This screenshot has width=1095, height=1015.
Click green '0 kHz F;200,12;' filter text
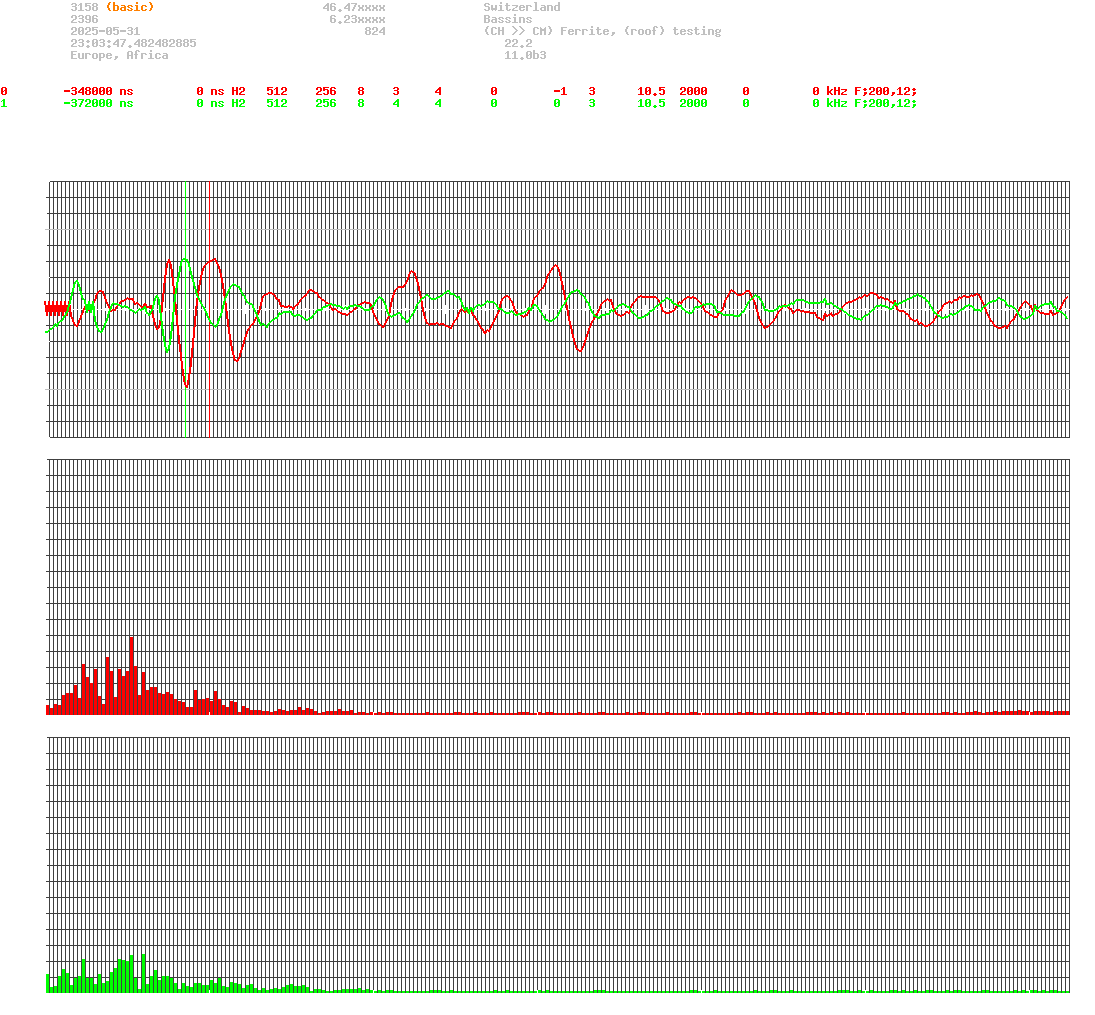point(865,103)
